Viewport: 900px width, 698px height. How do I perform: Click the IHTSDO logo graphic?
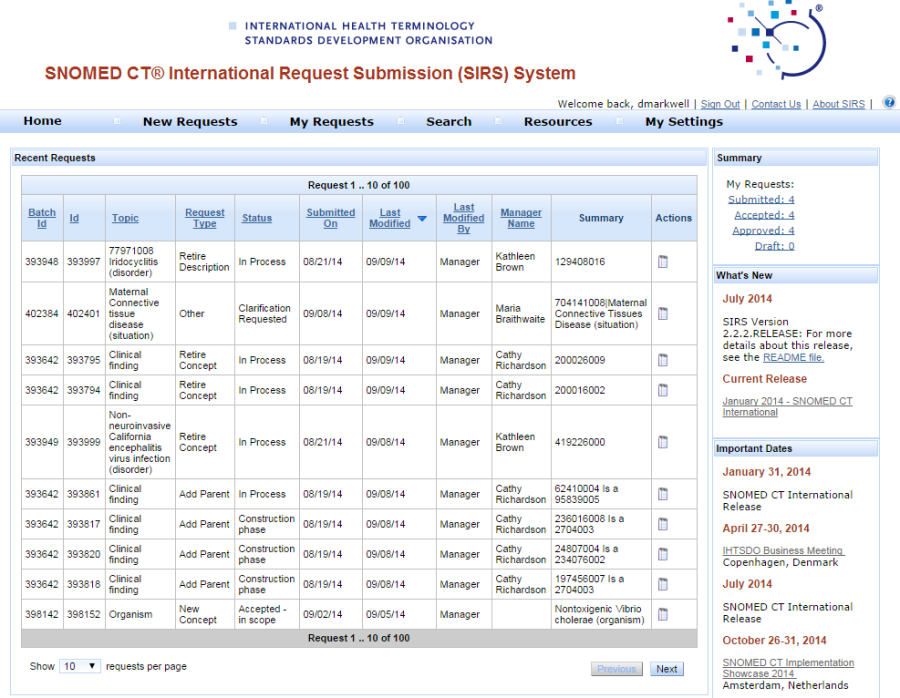[776, 40]
